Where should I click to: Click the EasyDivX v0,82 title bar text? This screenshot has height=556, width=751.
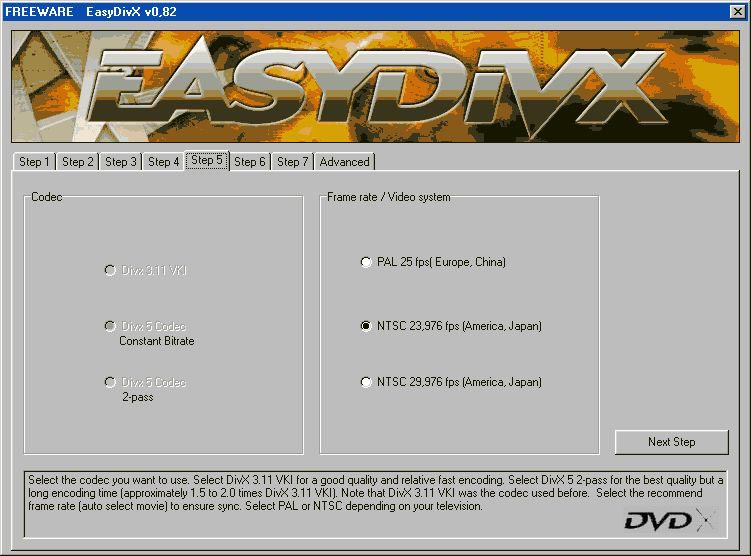pos(131,11)
